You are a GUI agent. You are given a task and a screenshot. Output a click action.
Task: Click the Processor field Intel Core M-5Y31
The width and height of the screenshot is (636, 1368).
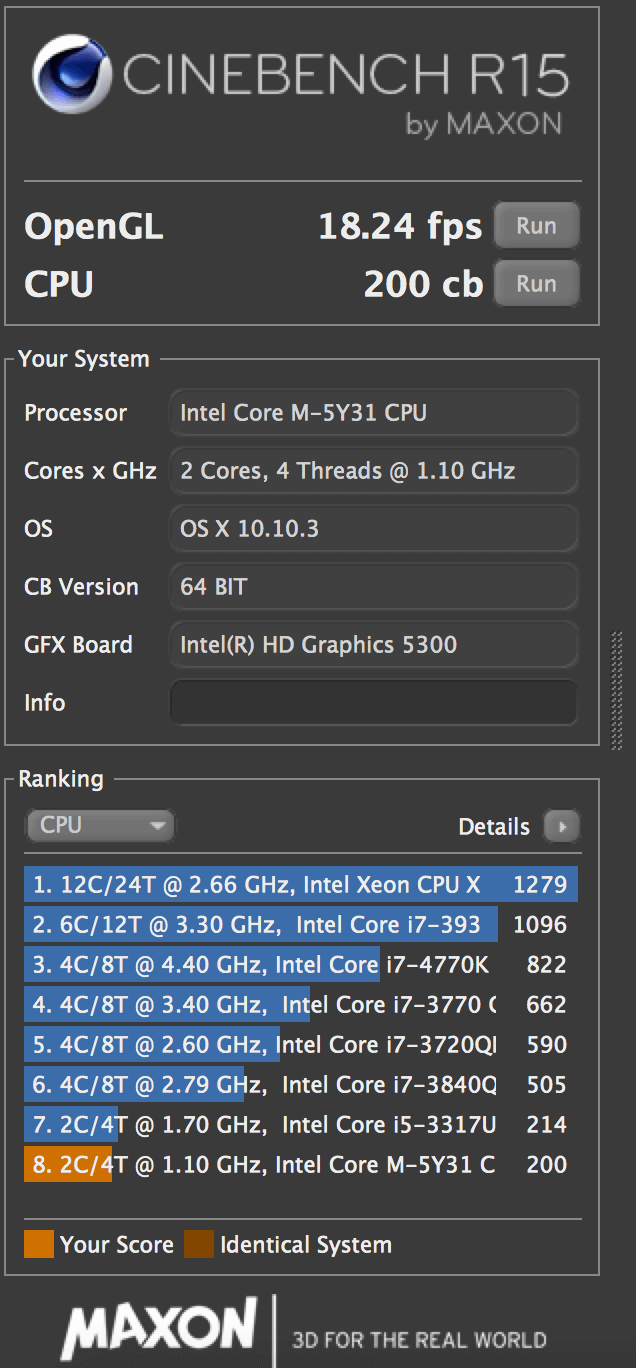(x=374, y=413)
